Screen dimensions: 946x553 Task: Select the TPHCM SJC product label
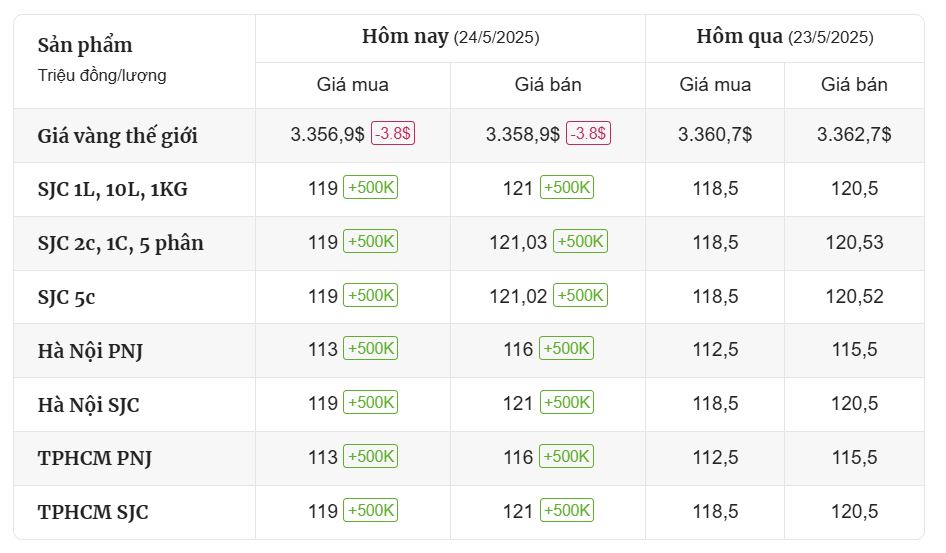tap(93, 512)
